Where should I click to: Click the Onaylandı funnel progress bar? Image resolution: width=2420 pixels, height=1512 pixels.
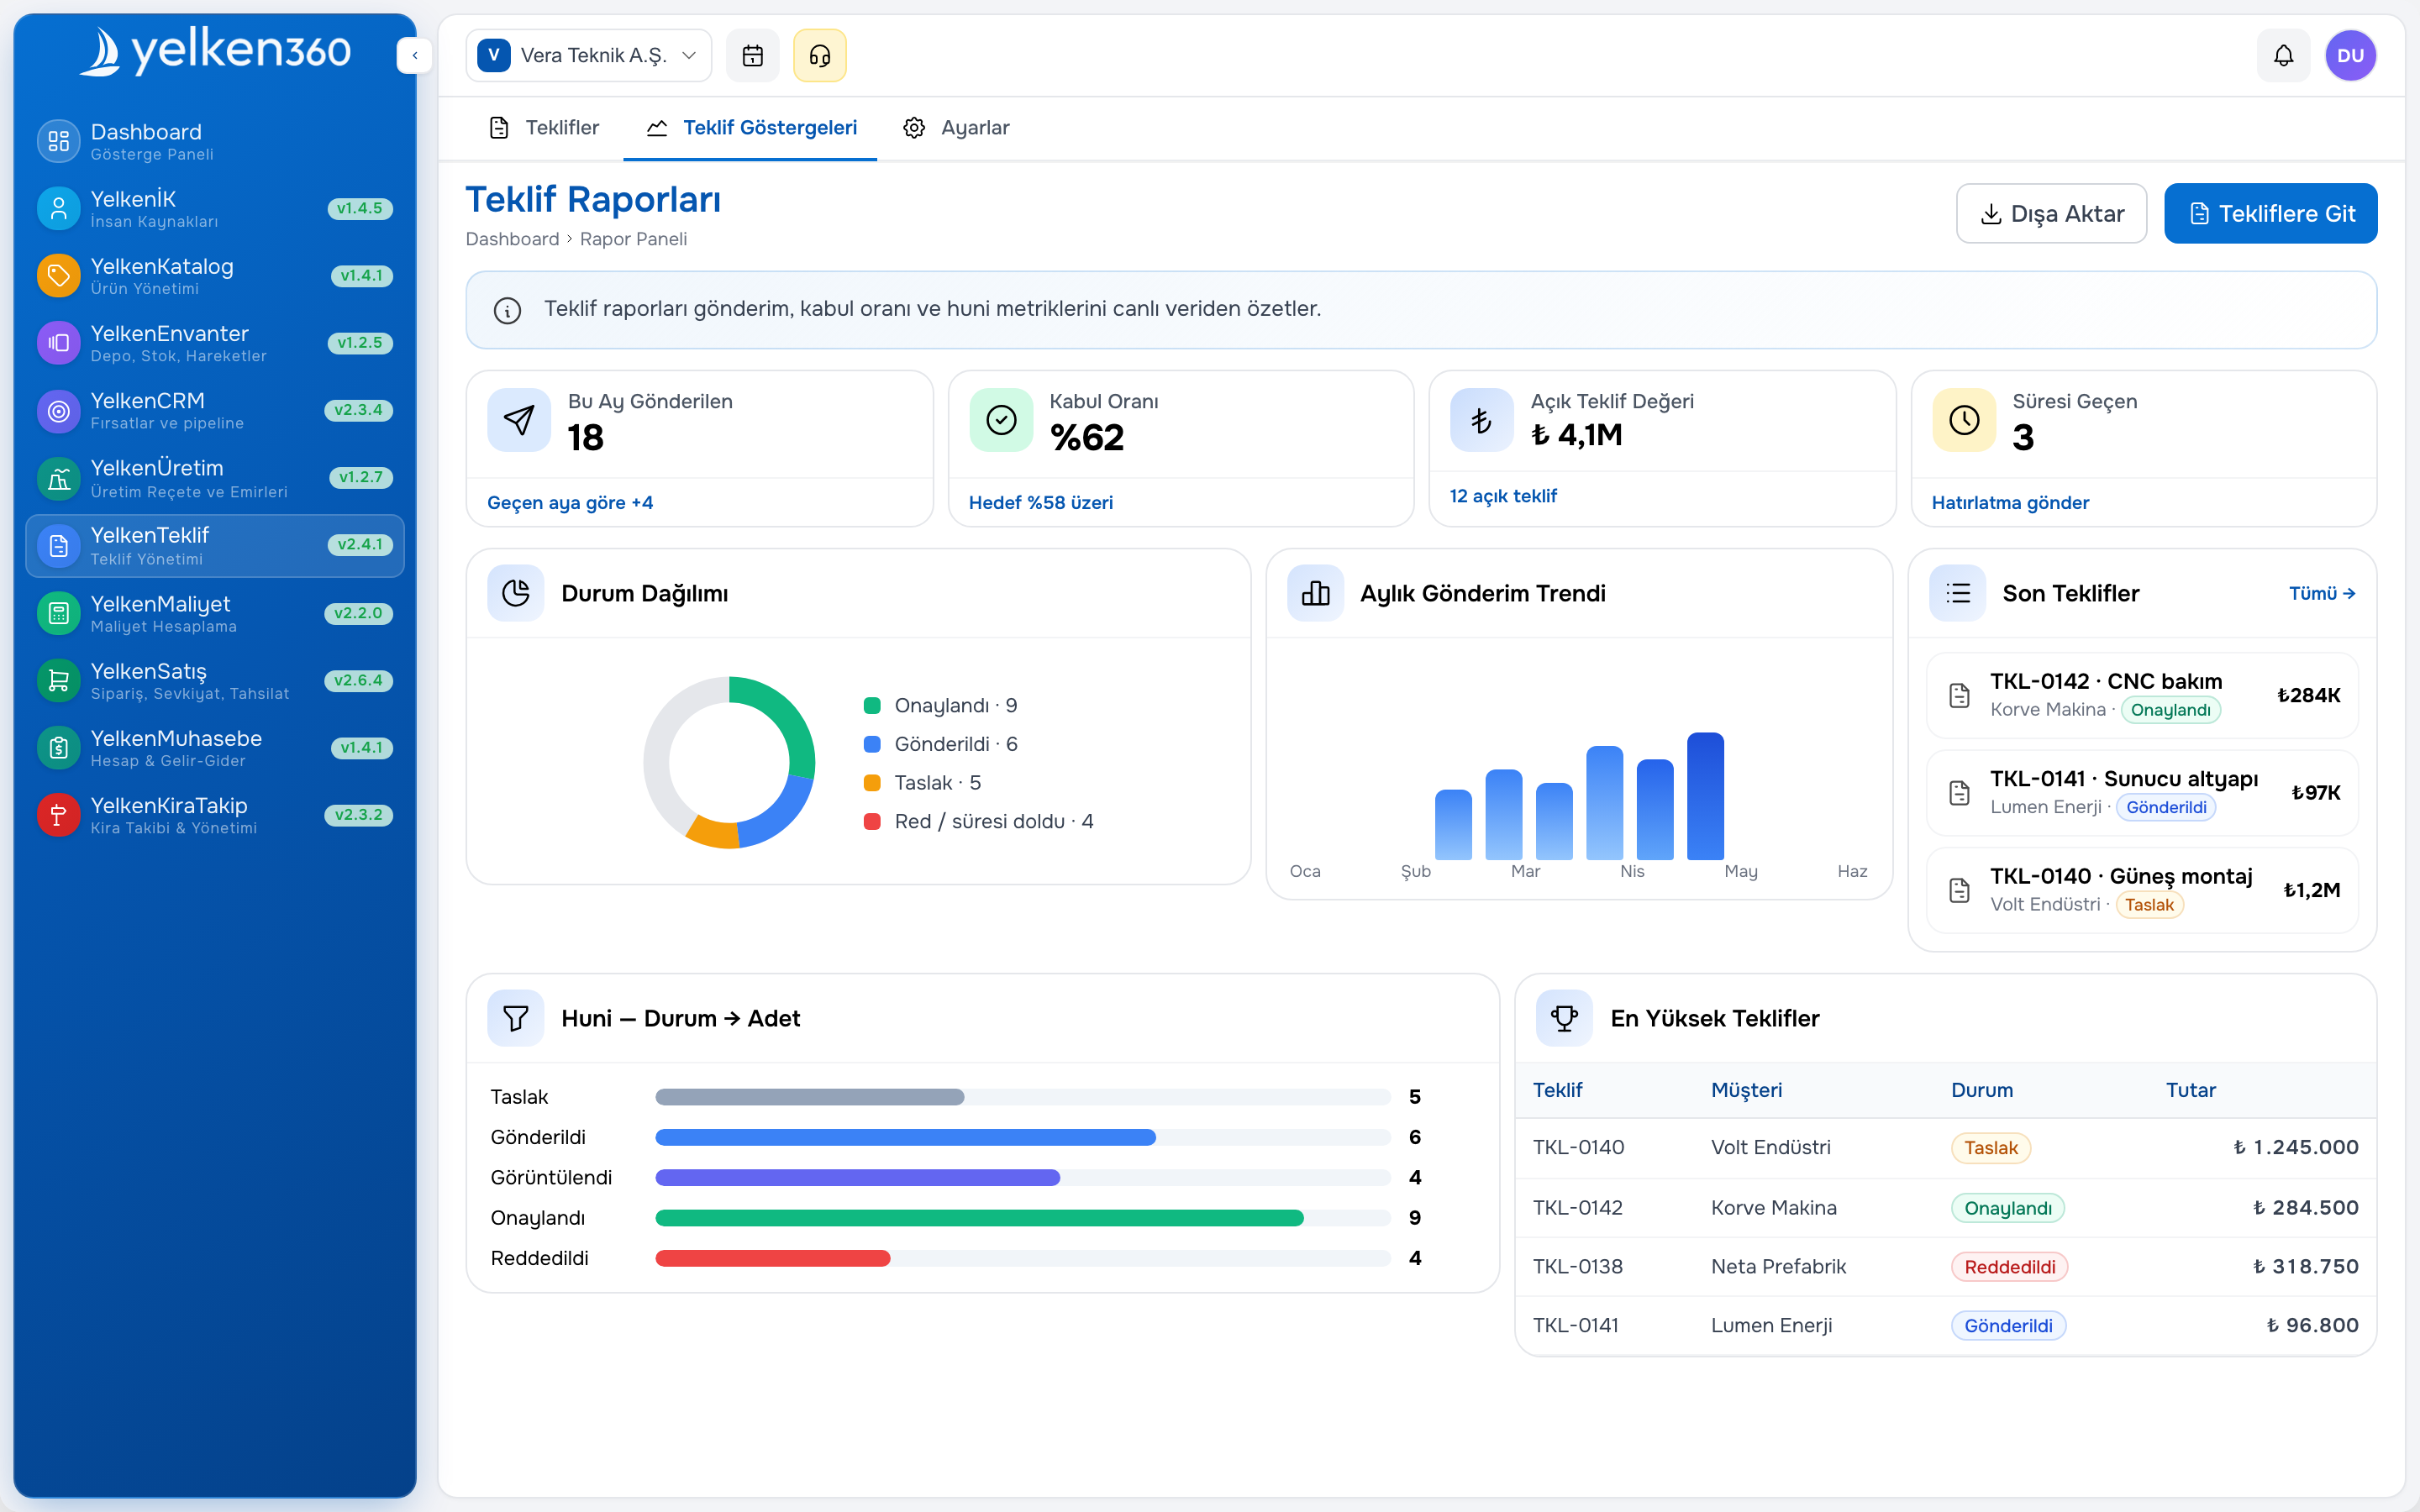click(x=1022, y=1217)
